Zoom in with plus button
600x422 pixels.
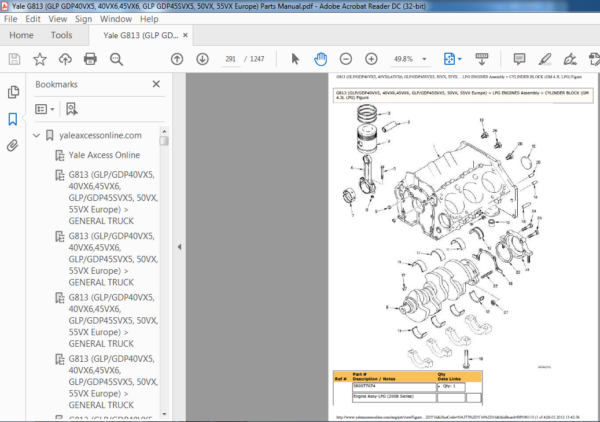point(371,59)
